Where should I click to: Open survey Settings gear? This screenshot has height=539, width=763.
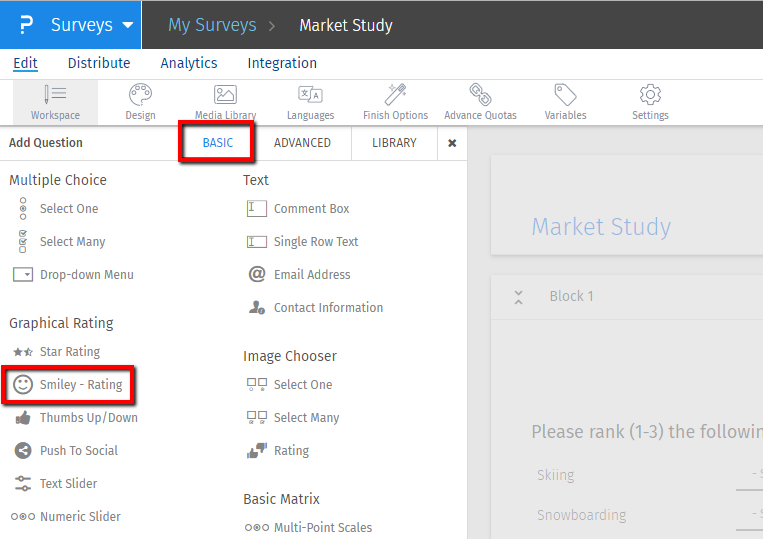coord(650,101)
